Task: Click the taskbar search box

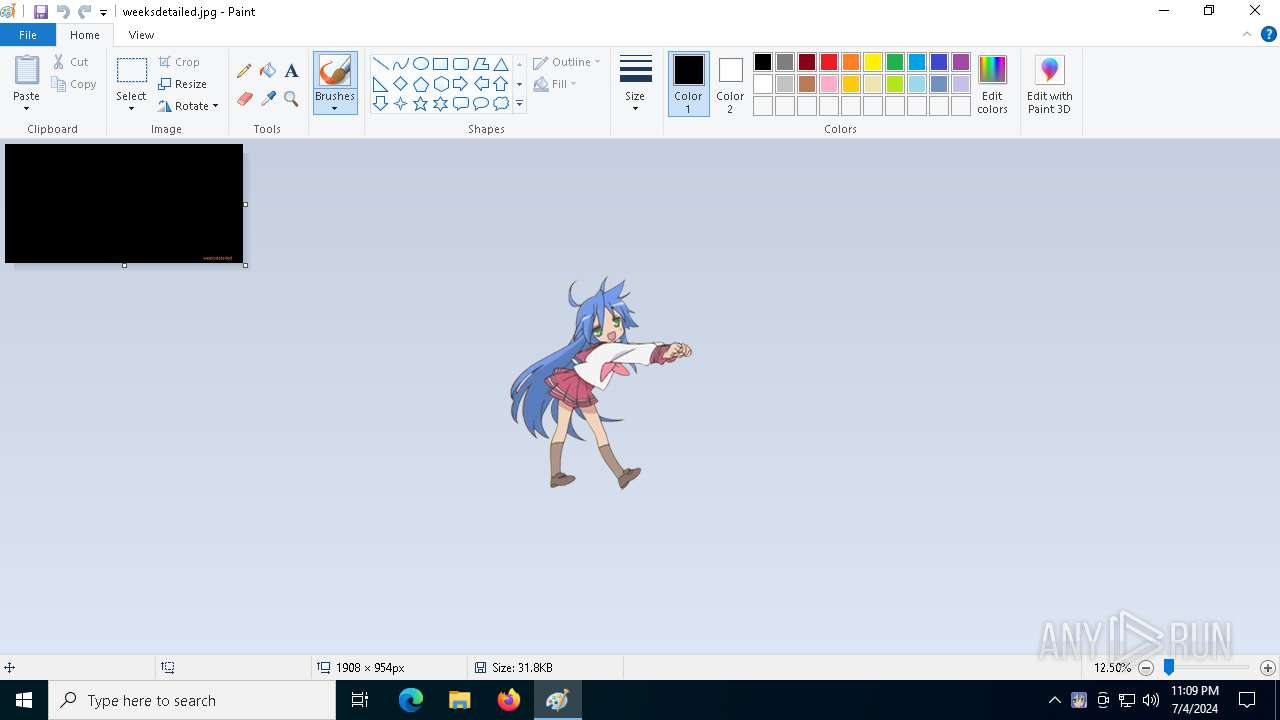Action: (192, 700)
